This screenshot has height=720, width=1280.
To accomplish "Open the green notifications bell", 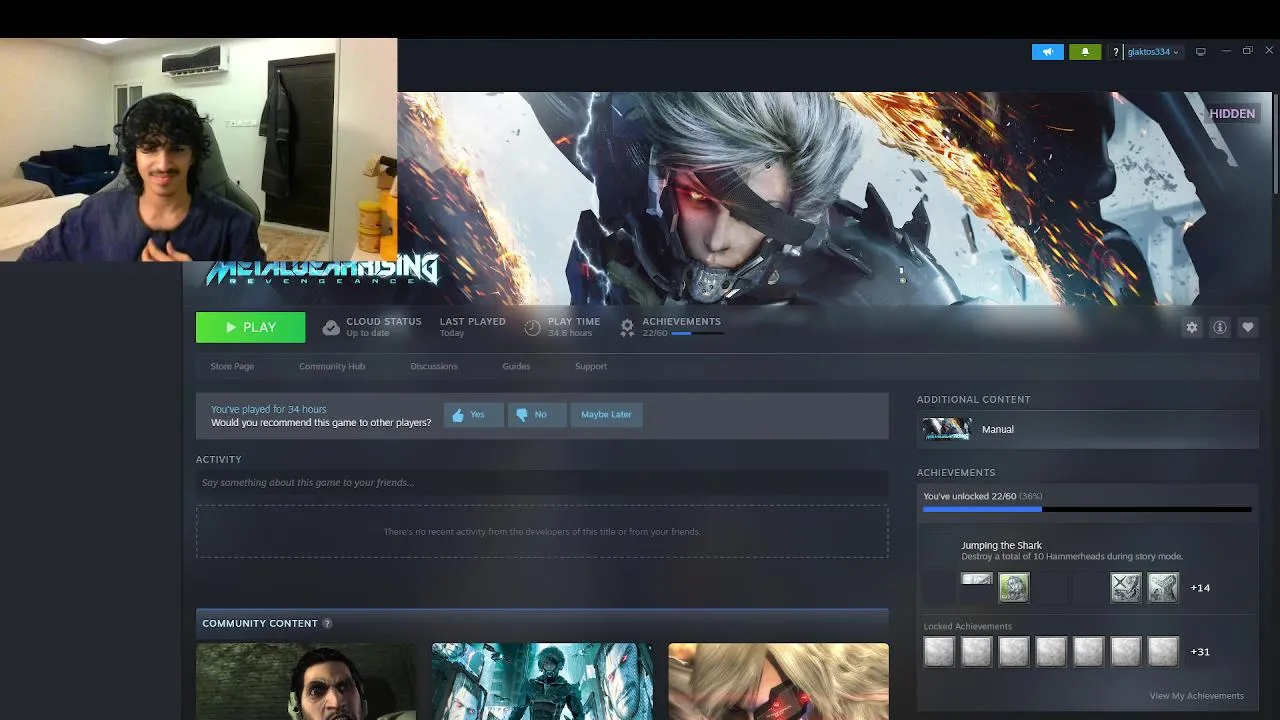I will click(1085, 52).
